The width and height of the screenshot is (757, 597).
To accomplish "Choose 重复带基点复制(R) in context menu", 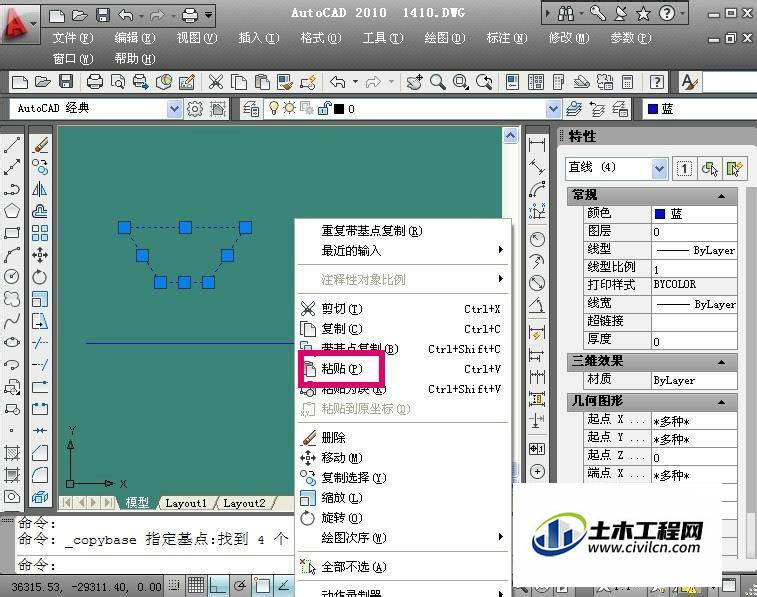I will tap(404, 231).
